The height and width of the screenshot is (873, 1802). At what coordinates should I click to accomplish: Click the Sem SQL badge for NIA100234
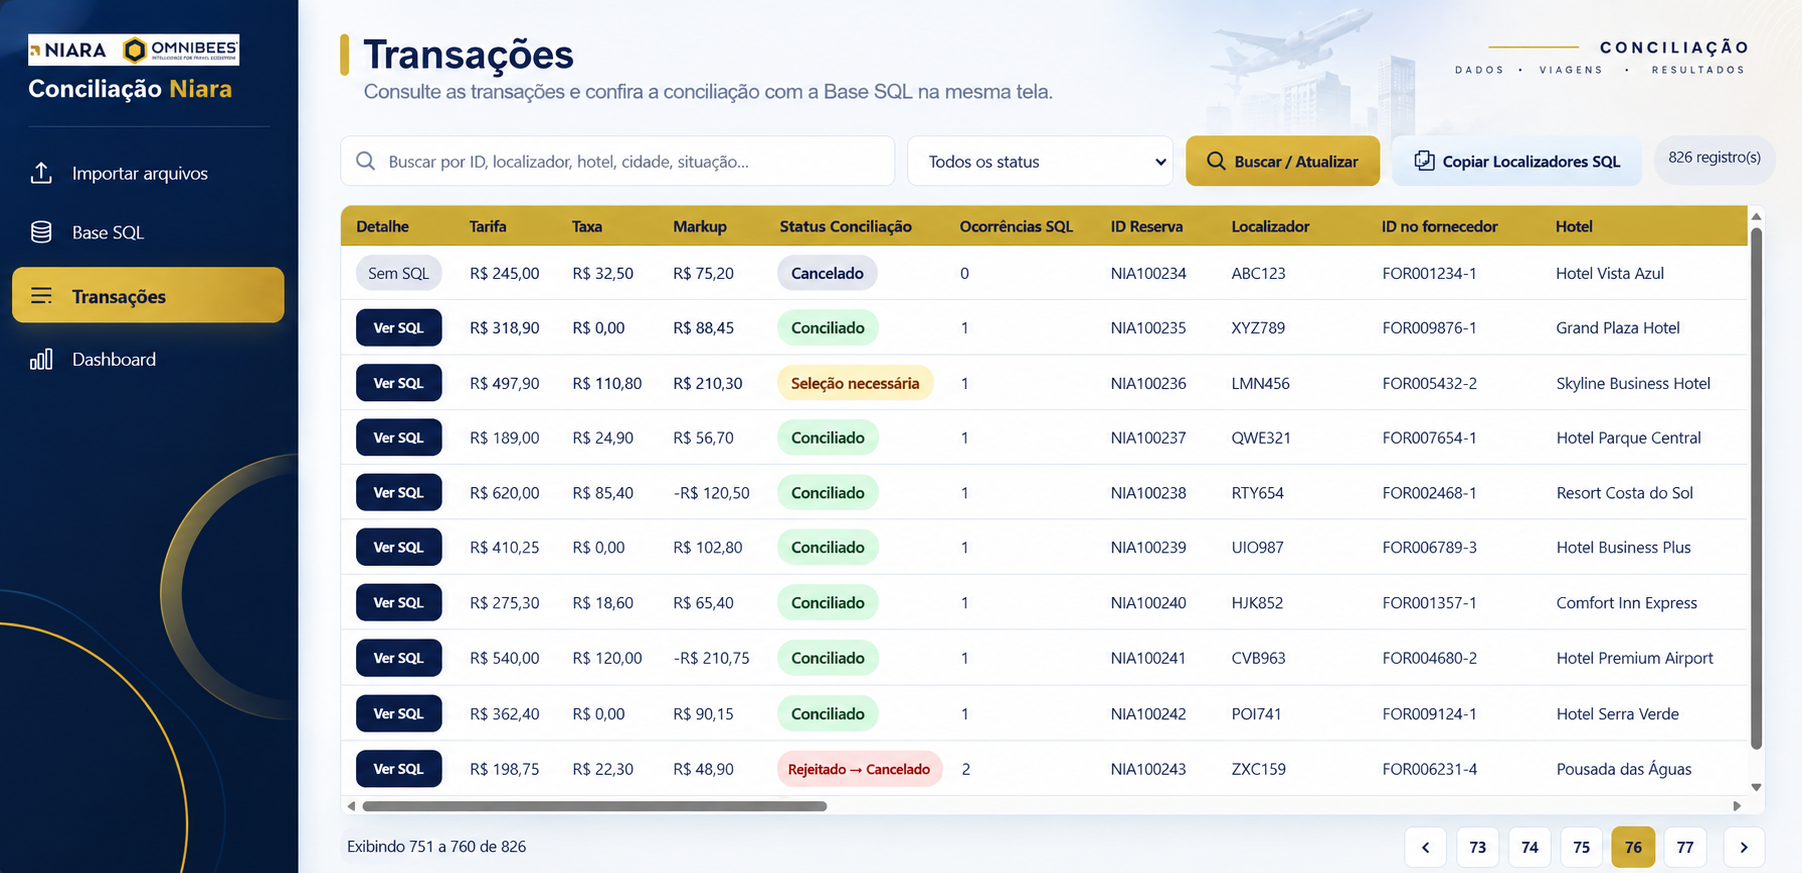point(398,273)
